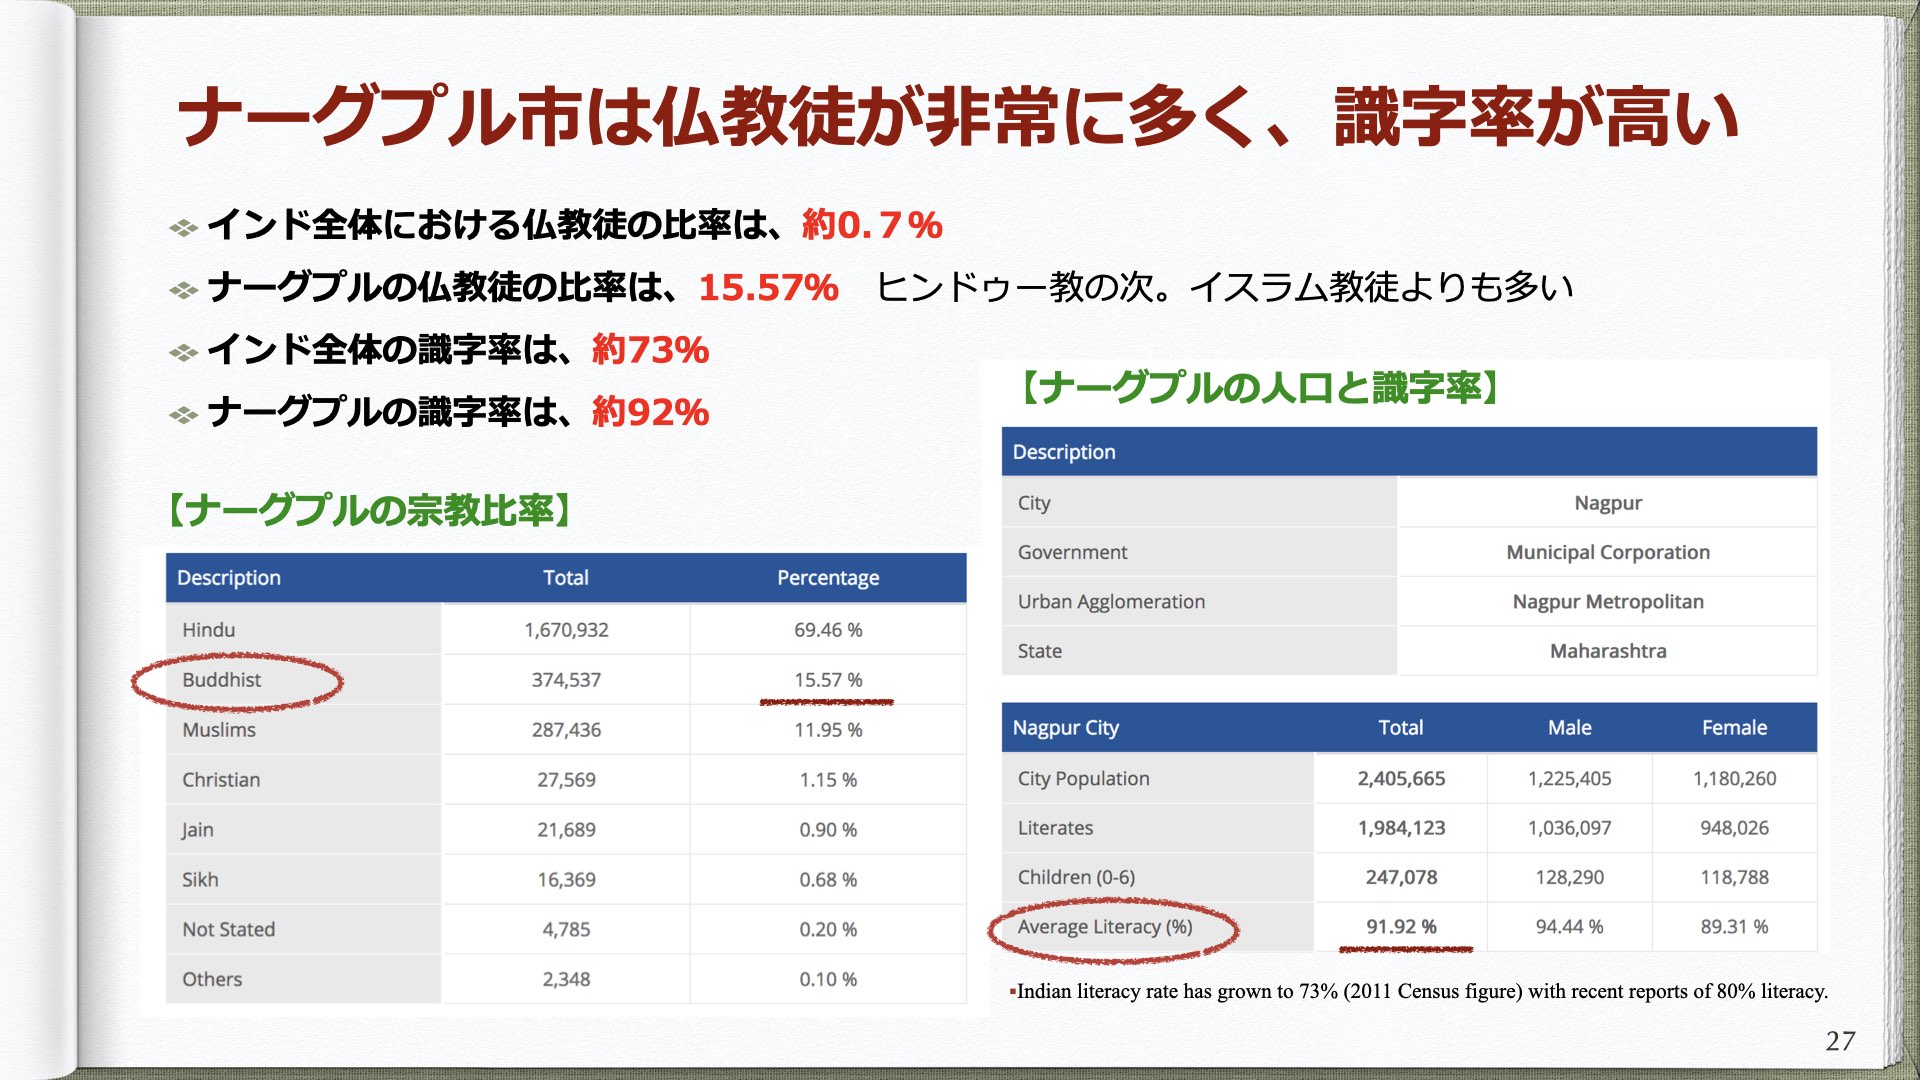Click the Average Literacy (%) label

tap(1104, 927)
